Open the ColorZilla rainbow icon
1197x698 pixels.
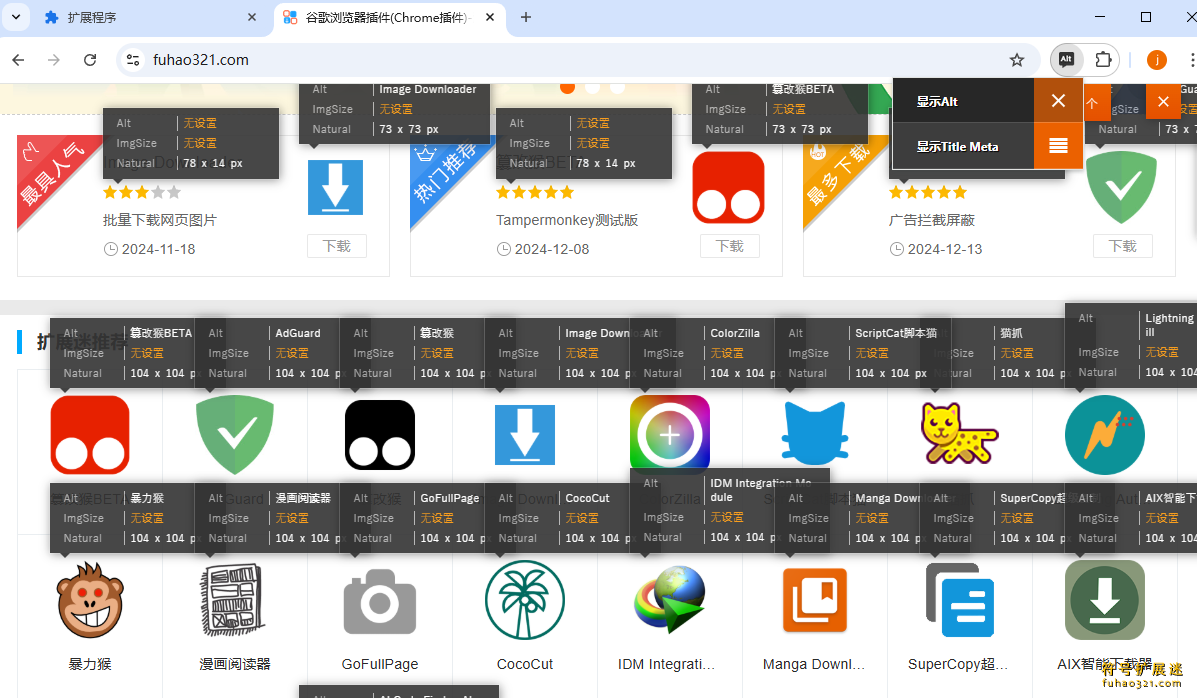[669, 433]
